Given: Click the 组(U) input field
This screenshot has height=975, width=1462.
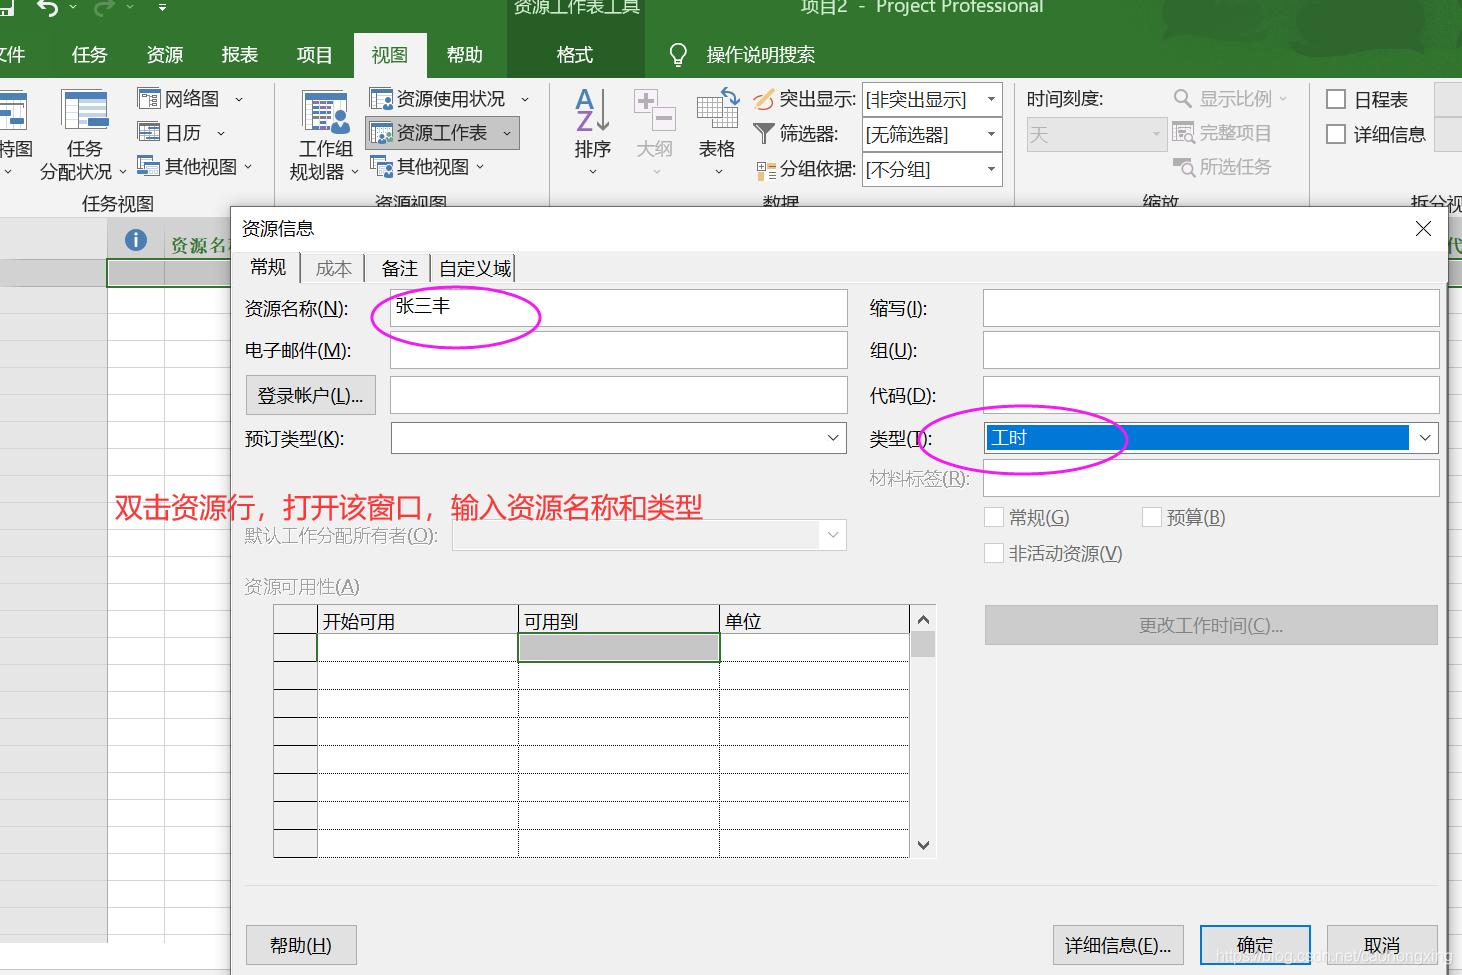Looking at the screenshot, I should click(x=1211, y=350).
